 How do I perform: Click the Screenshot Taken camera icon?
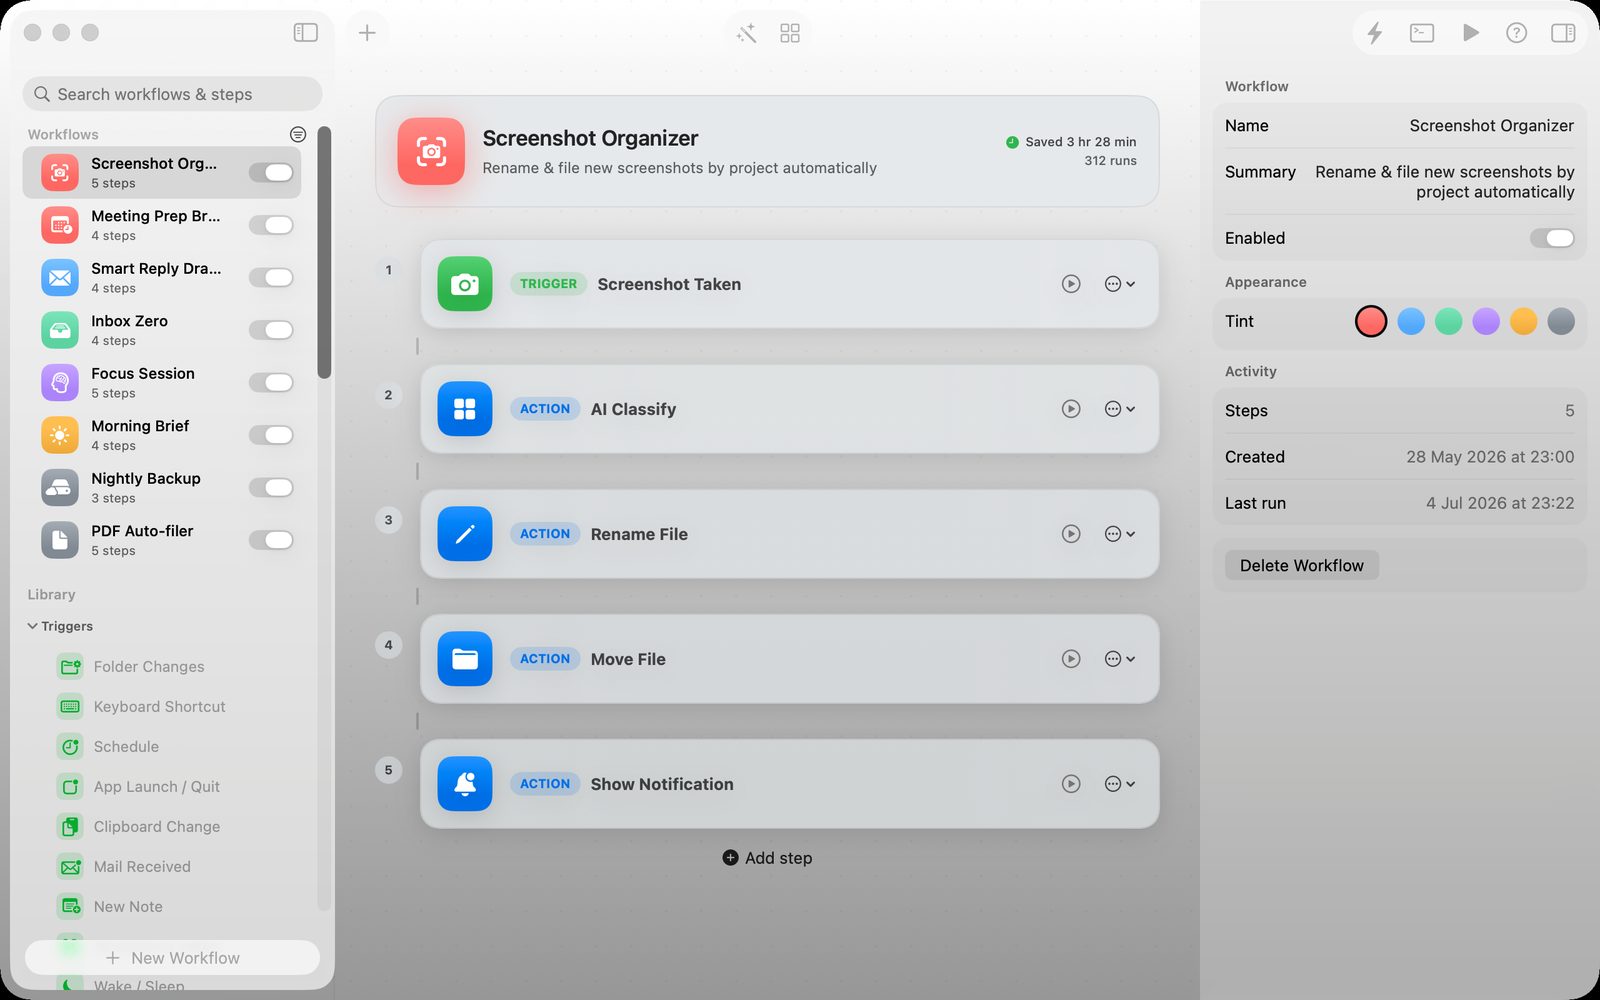[x=465, y=284]
